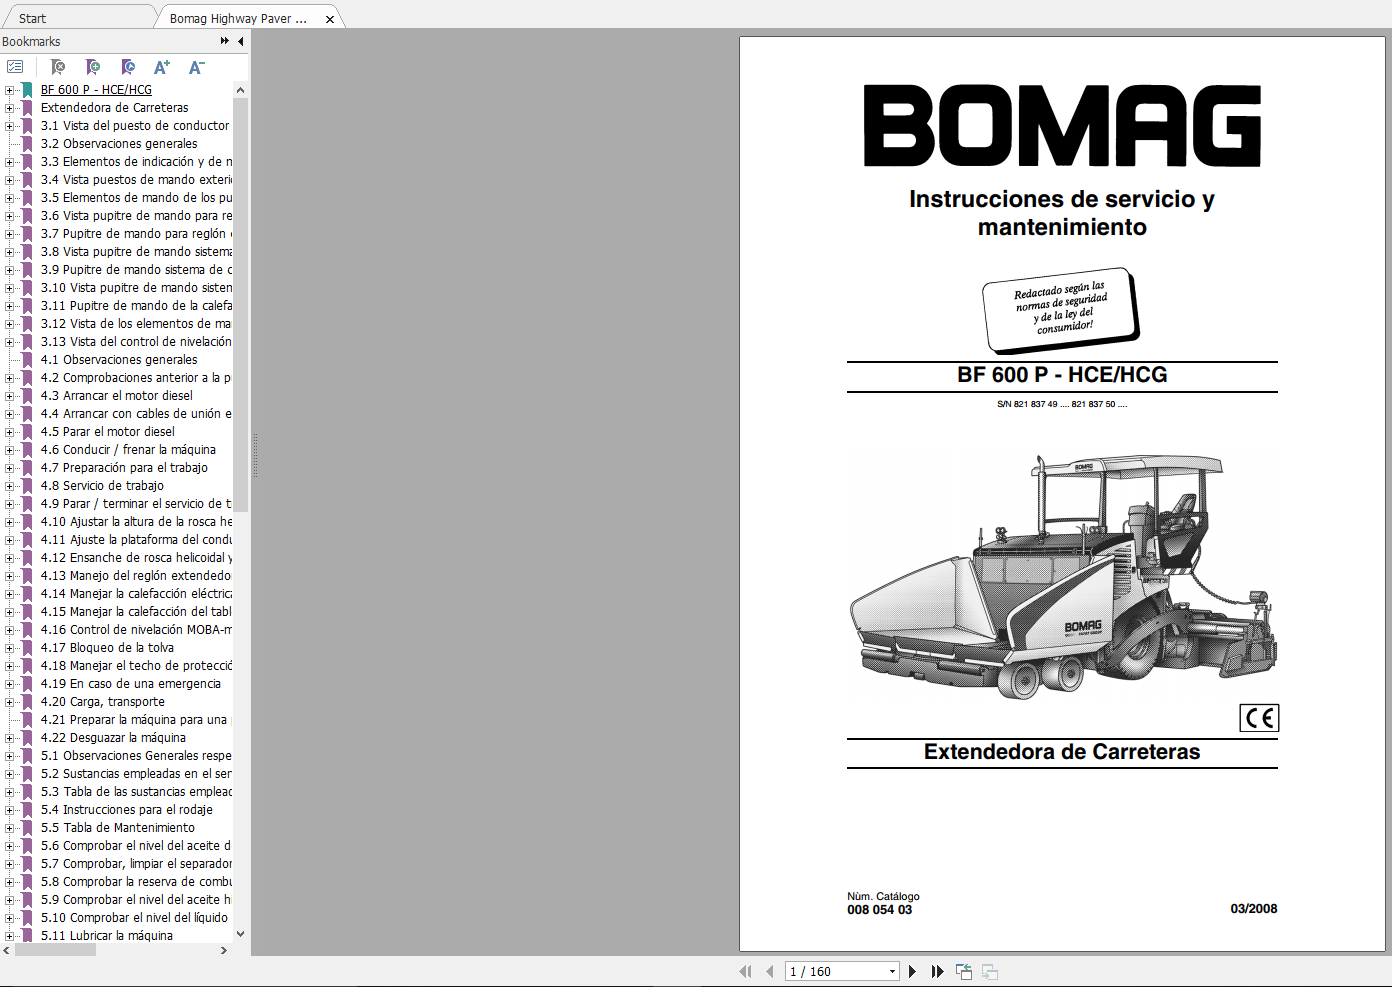Open the page number dropdown
The image size is (1392, 987).
click(892, 972)
